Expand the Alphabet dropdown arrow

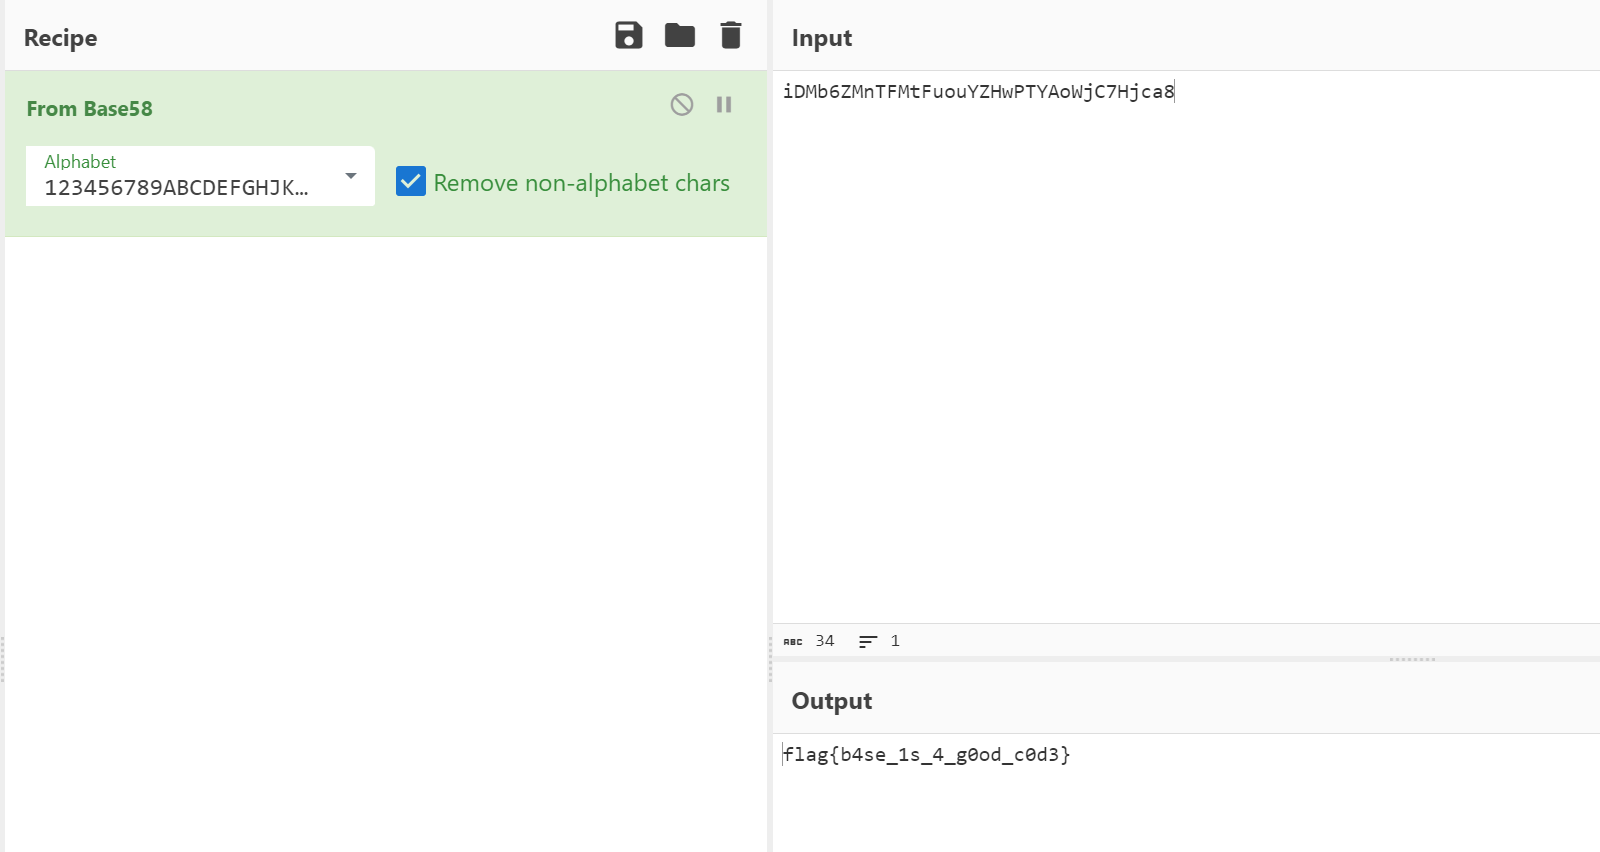tap(351, 176)
